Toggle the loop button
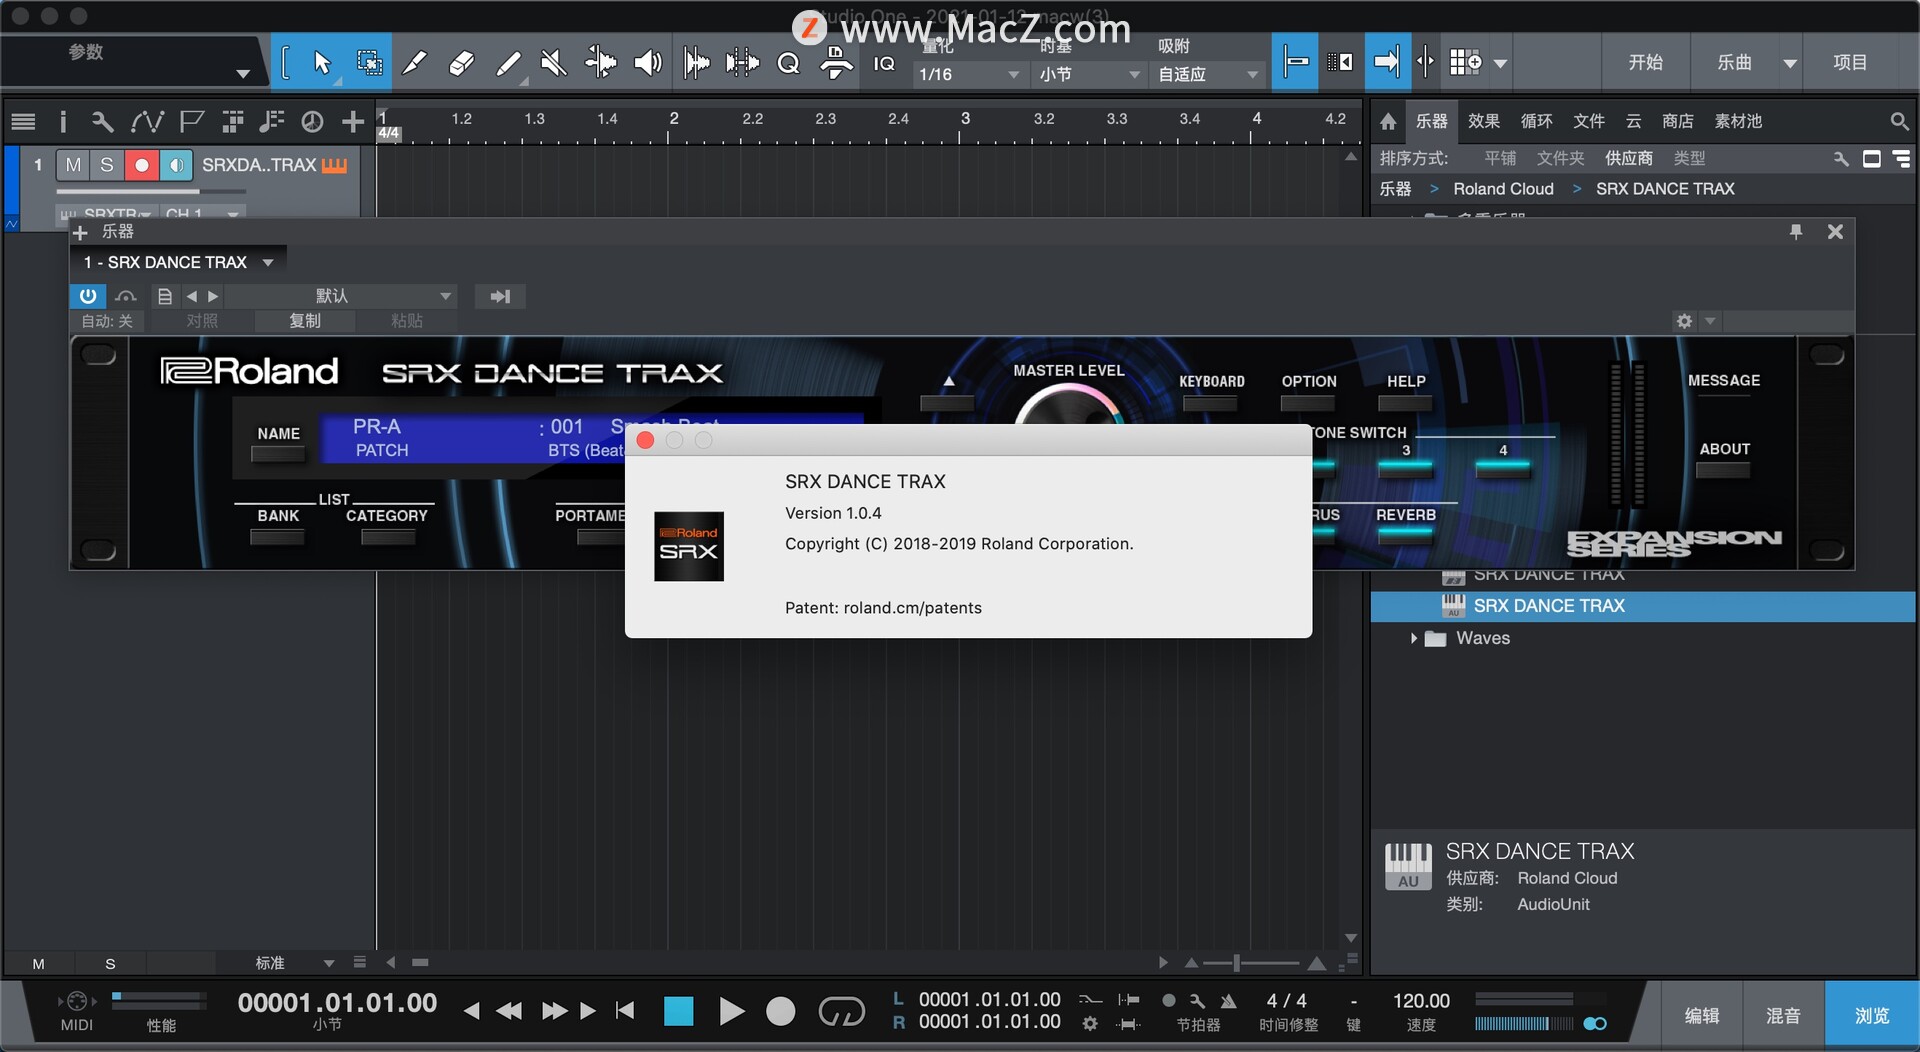Image resolution: width=1920 pixels, height=1052 pixels. 841,1011
